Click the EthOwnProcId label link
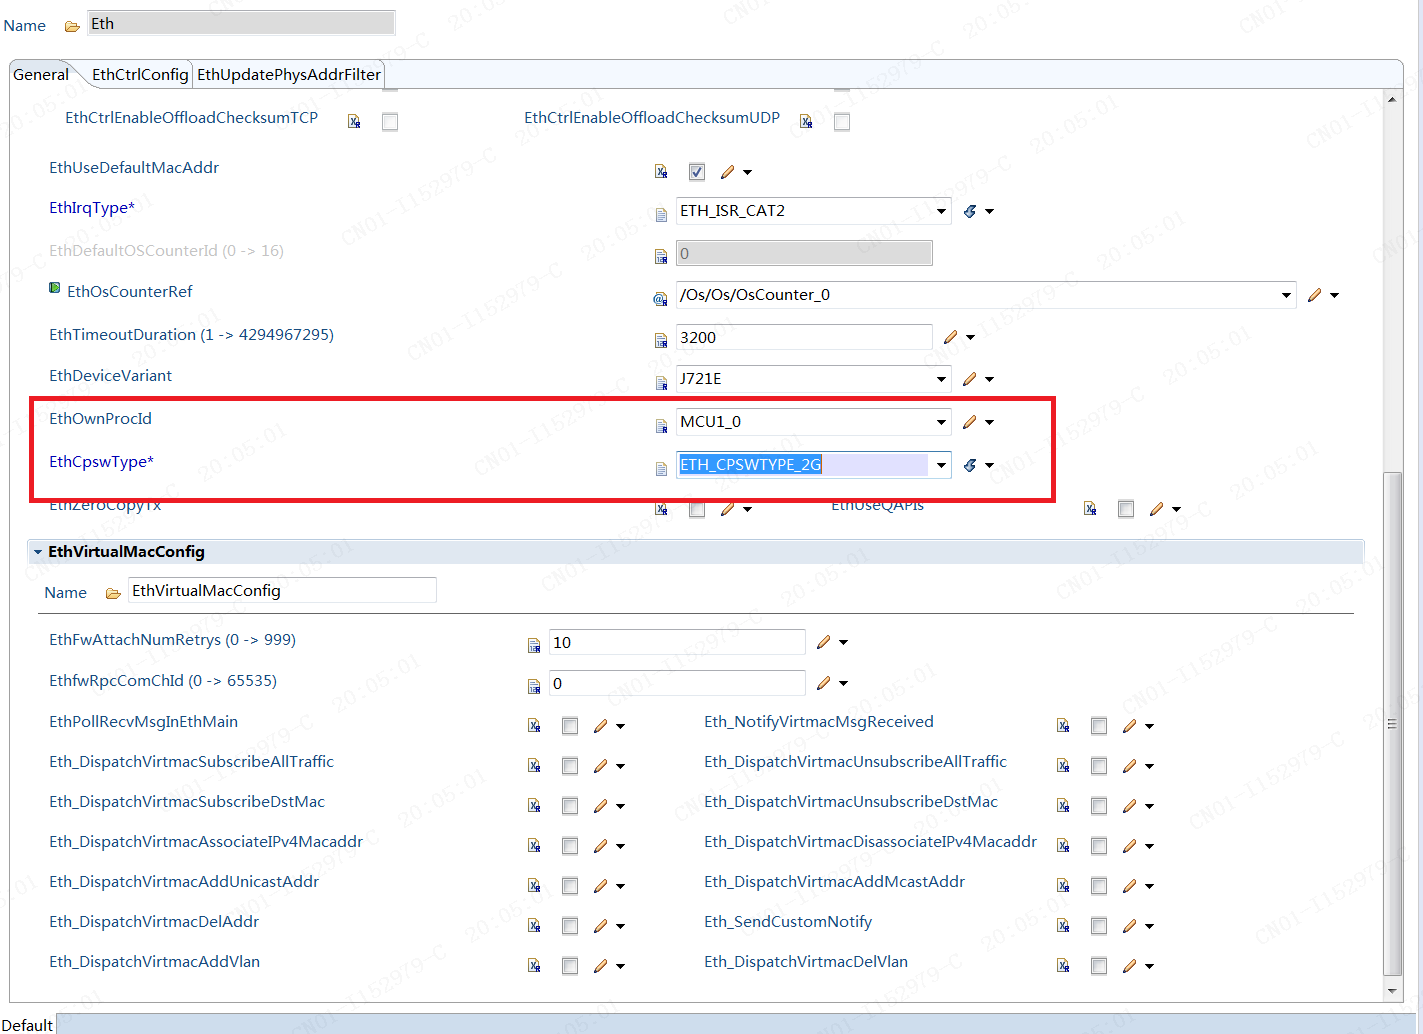Viewport: 1423px width, 1034px height. click(x=100, y=418)
